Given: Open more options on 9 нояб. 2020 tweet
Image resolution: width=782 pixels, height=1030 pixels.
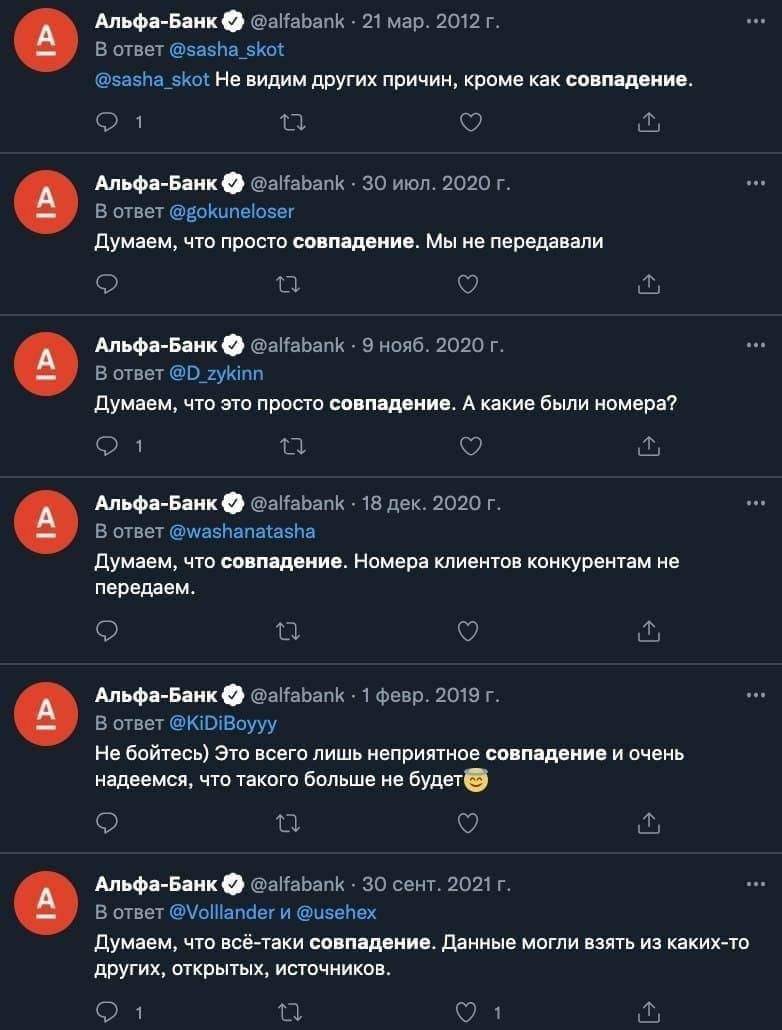Looking at the screenshot, I should point(756,345).
